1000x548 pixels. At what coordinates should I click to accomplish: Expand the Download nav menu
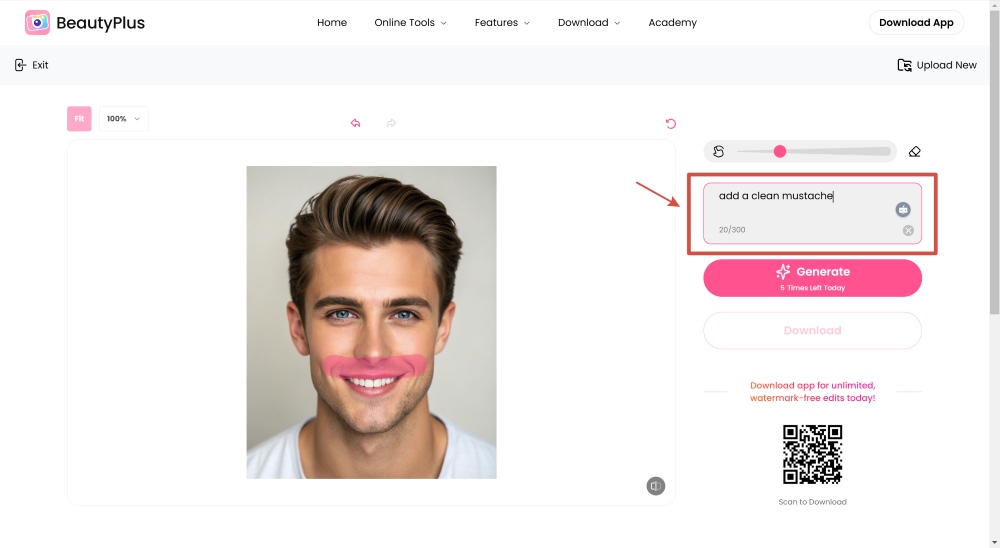click(x=589, y=22)
